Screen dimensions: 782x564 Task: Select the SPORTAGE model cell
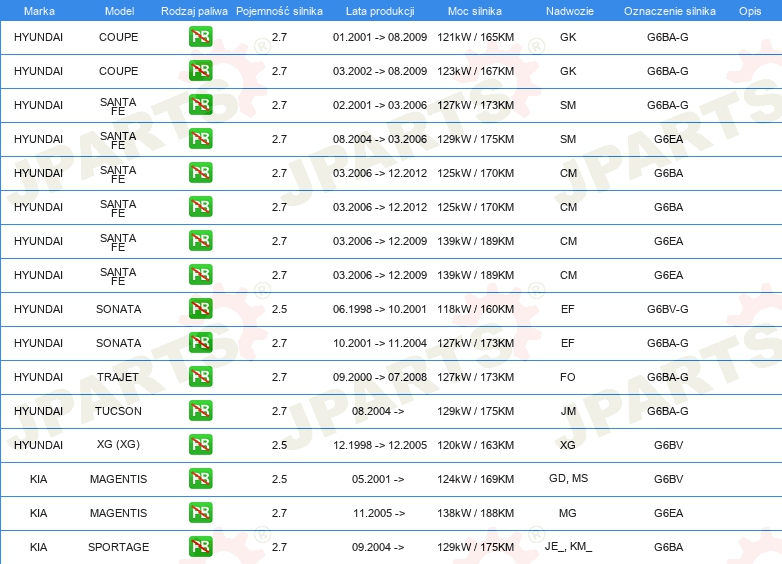point(118,547)
